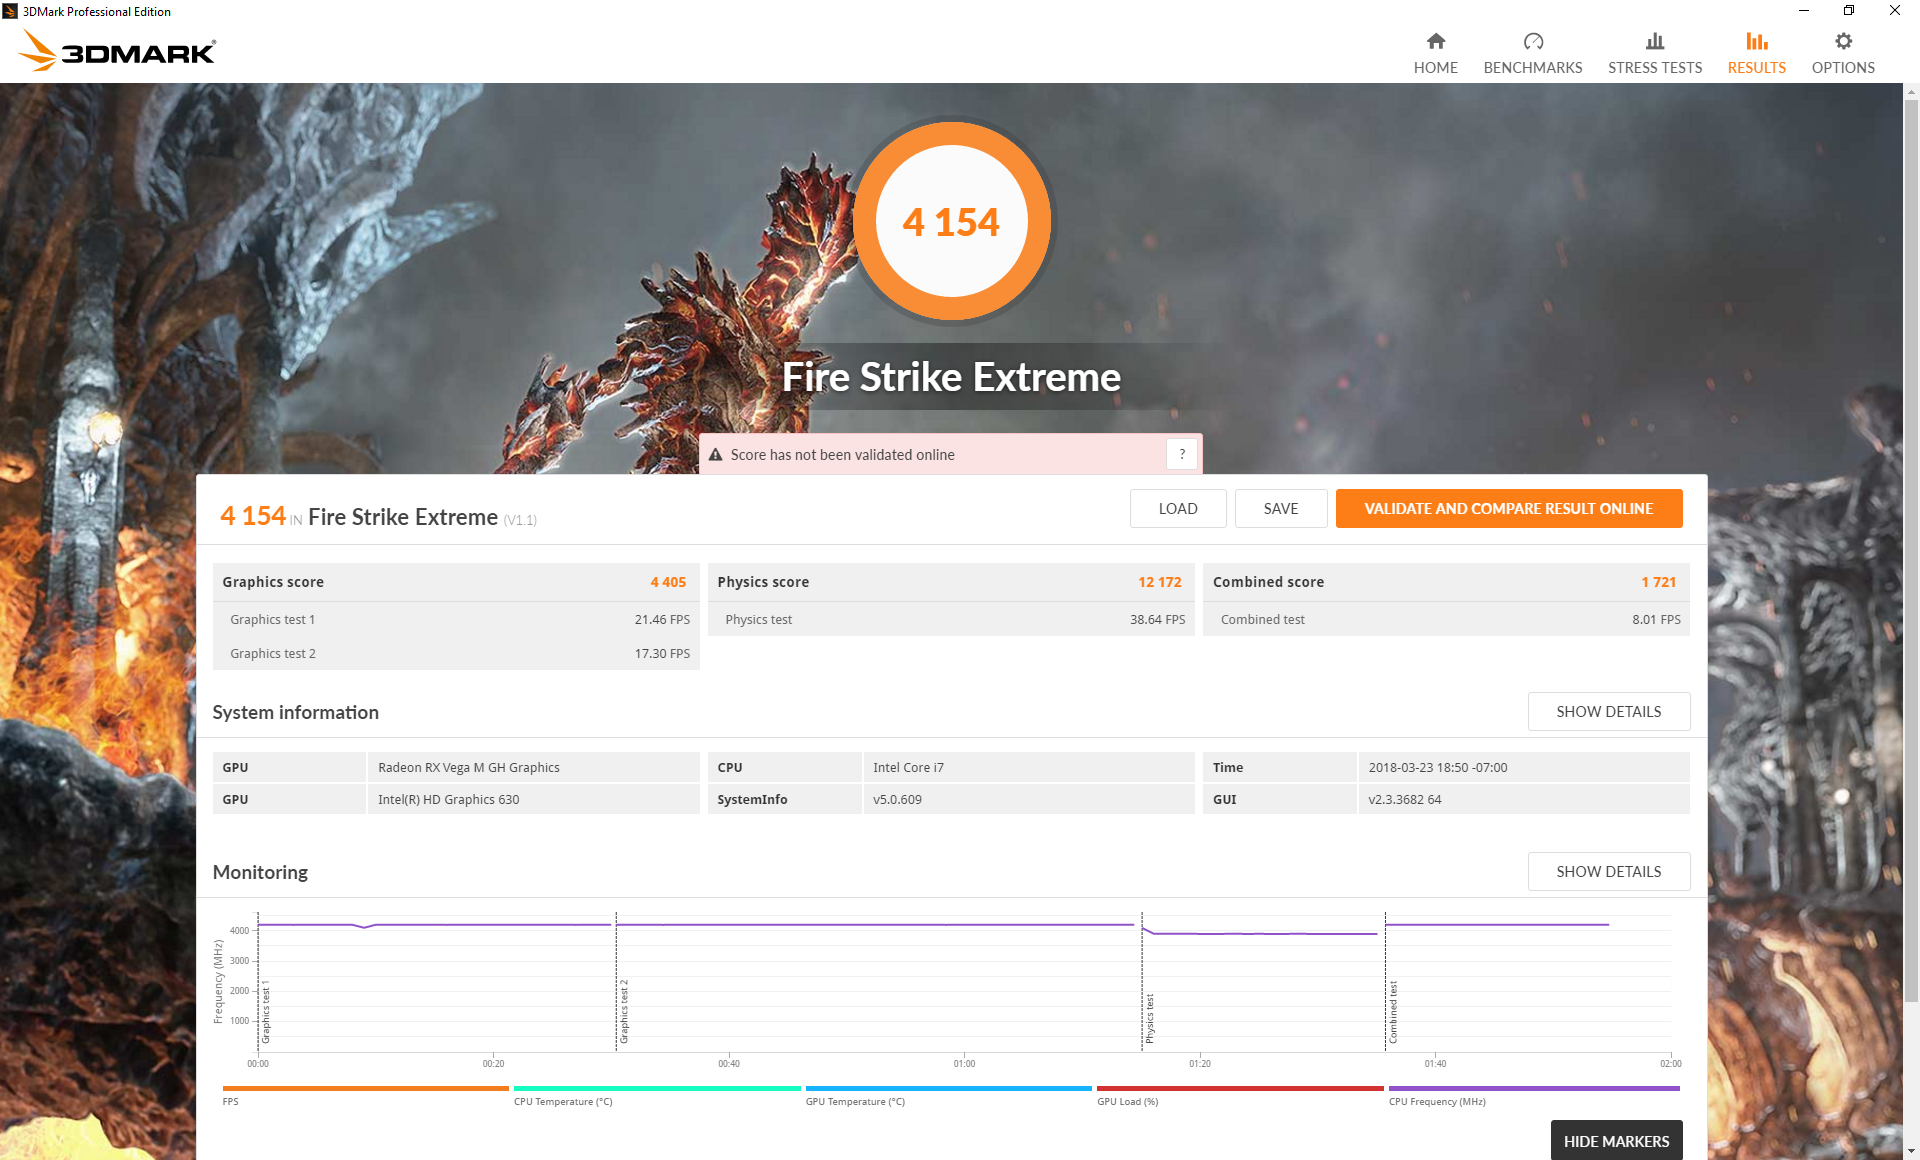Viewport: 1920px width, 1160px height.
Task: Toggle the GPU Load red legend bar
Action: coord(1240,1088)
